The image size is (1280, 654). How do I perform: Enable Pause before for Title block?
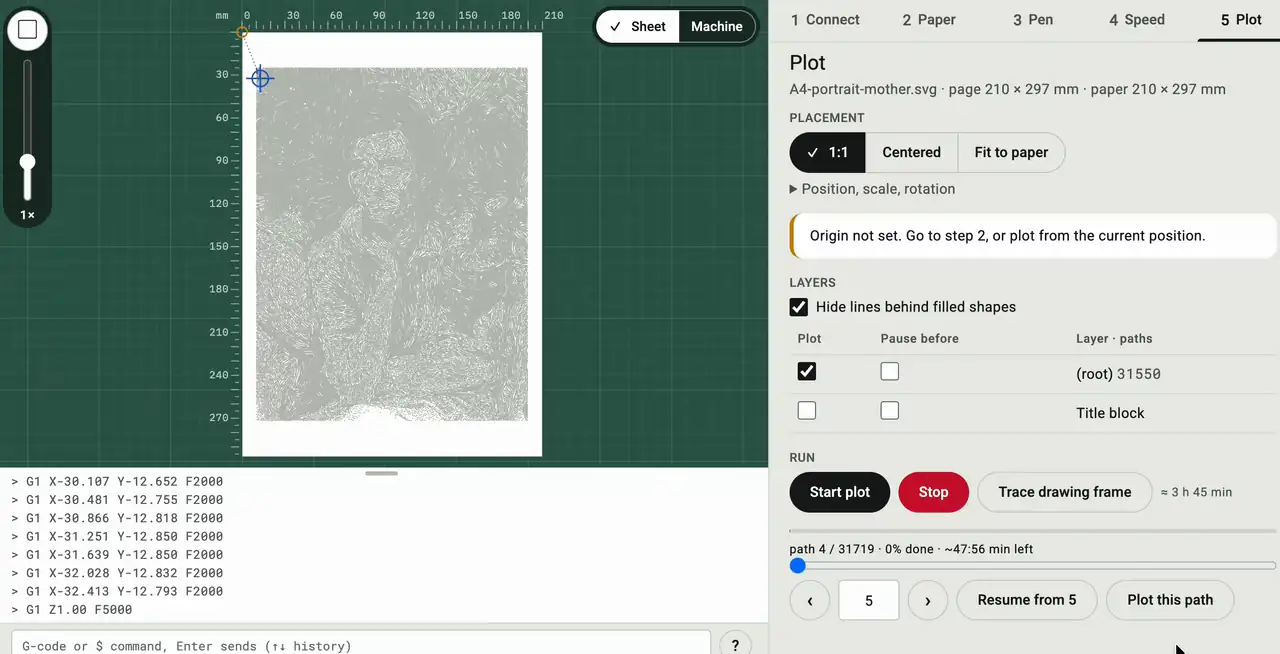pyautogui.click(x=890, y=411)
